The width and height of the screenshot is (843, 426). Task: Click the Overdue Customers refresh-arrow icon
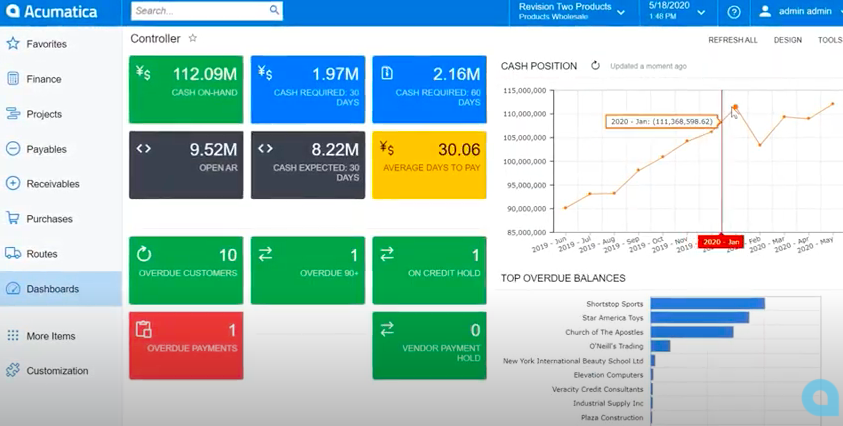[x=144, y=254]
